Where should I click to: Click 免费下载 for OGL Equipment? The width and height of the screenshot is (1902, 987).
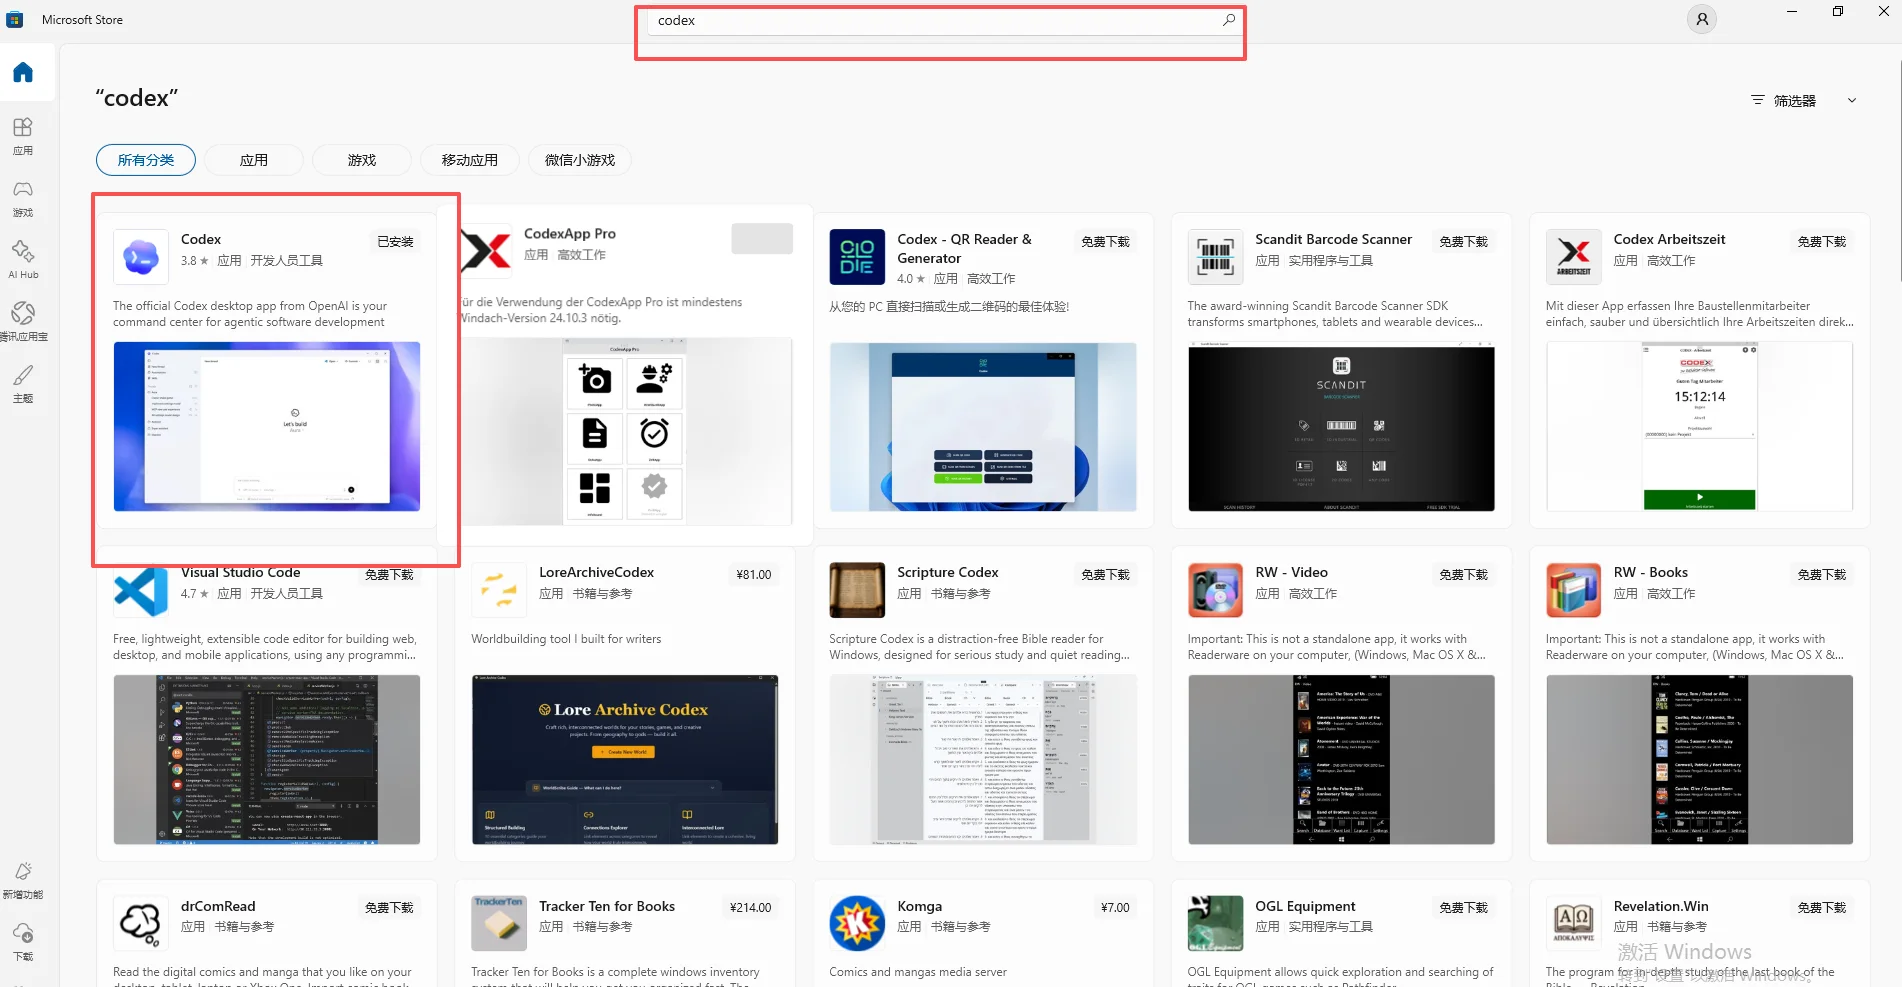click(1463, 907)
